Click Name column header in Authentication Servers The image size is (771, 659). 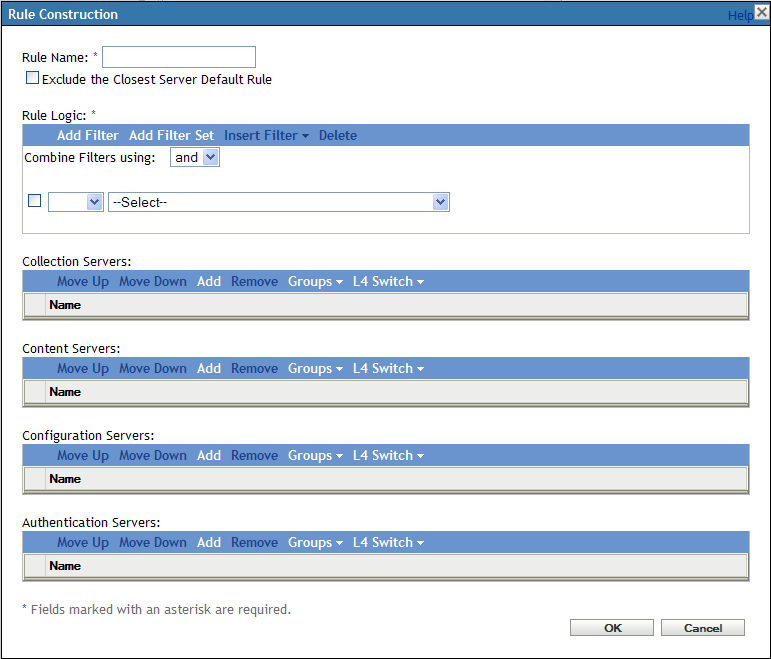pyautogui.click(x=65, y=566)
